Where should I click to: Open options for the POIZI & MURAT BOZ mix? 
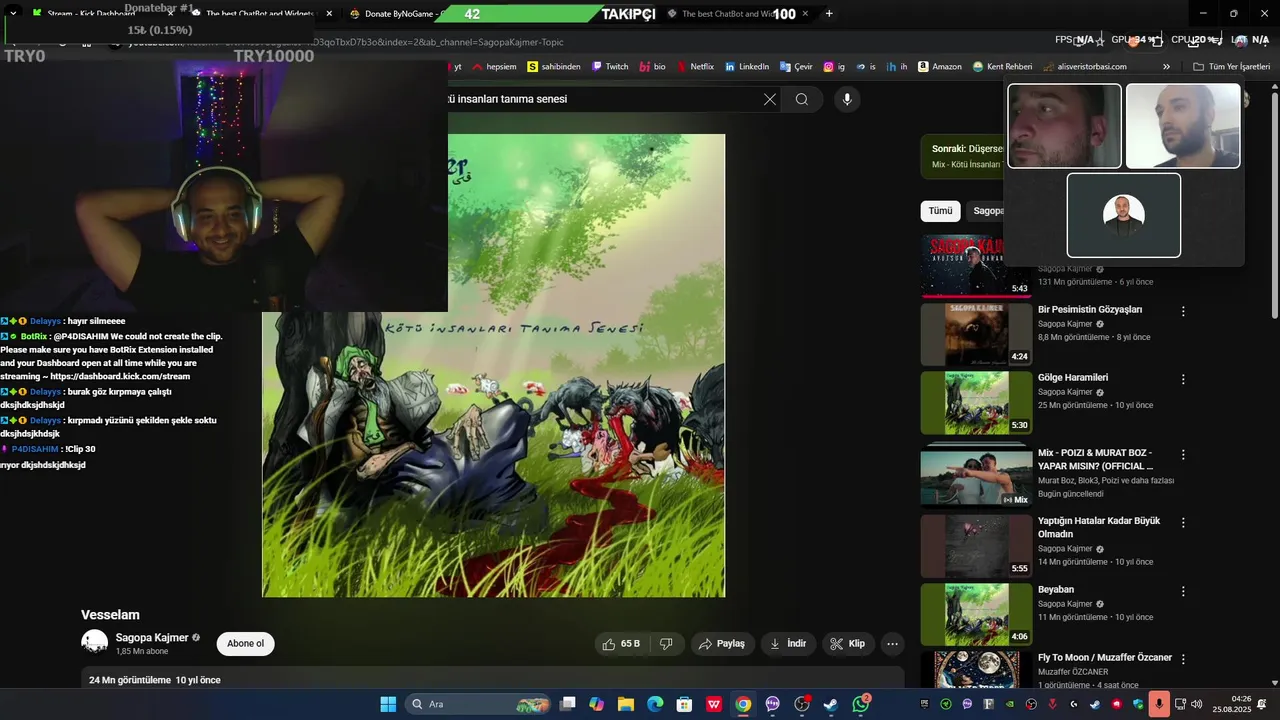coord(1183,454)
